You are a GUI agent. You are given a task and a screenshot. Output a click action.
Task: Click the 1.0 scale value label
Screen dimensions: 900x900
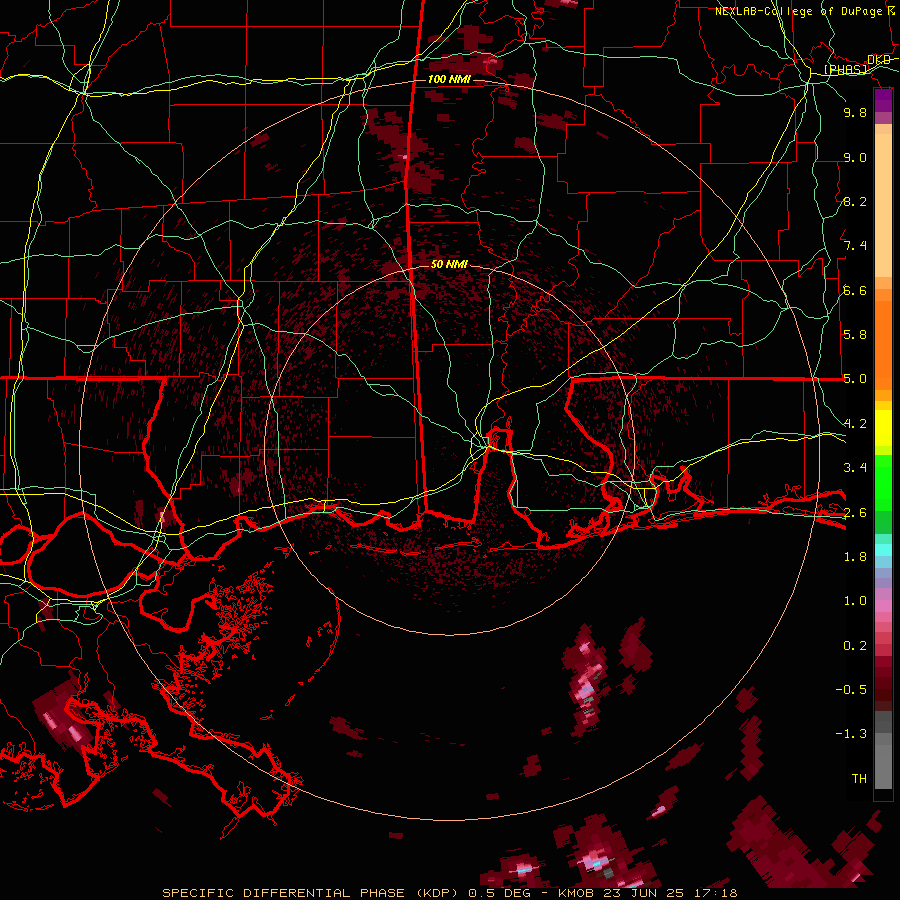[x=855, y=601]
